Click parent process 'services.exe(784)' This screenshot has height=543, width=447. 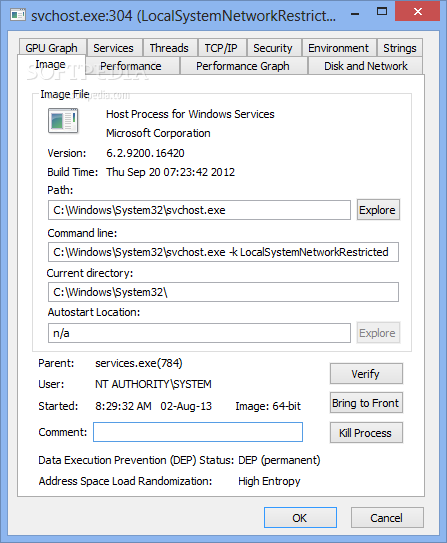tap(139, 363)
